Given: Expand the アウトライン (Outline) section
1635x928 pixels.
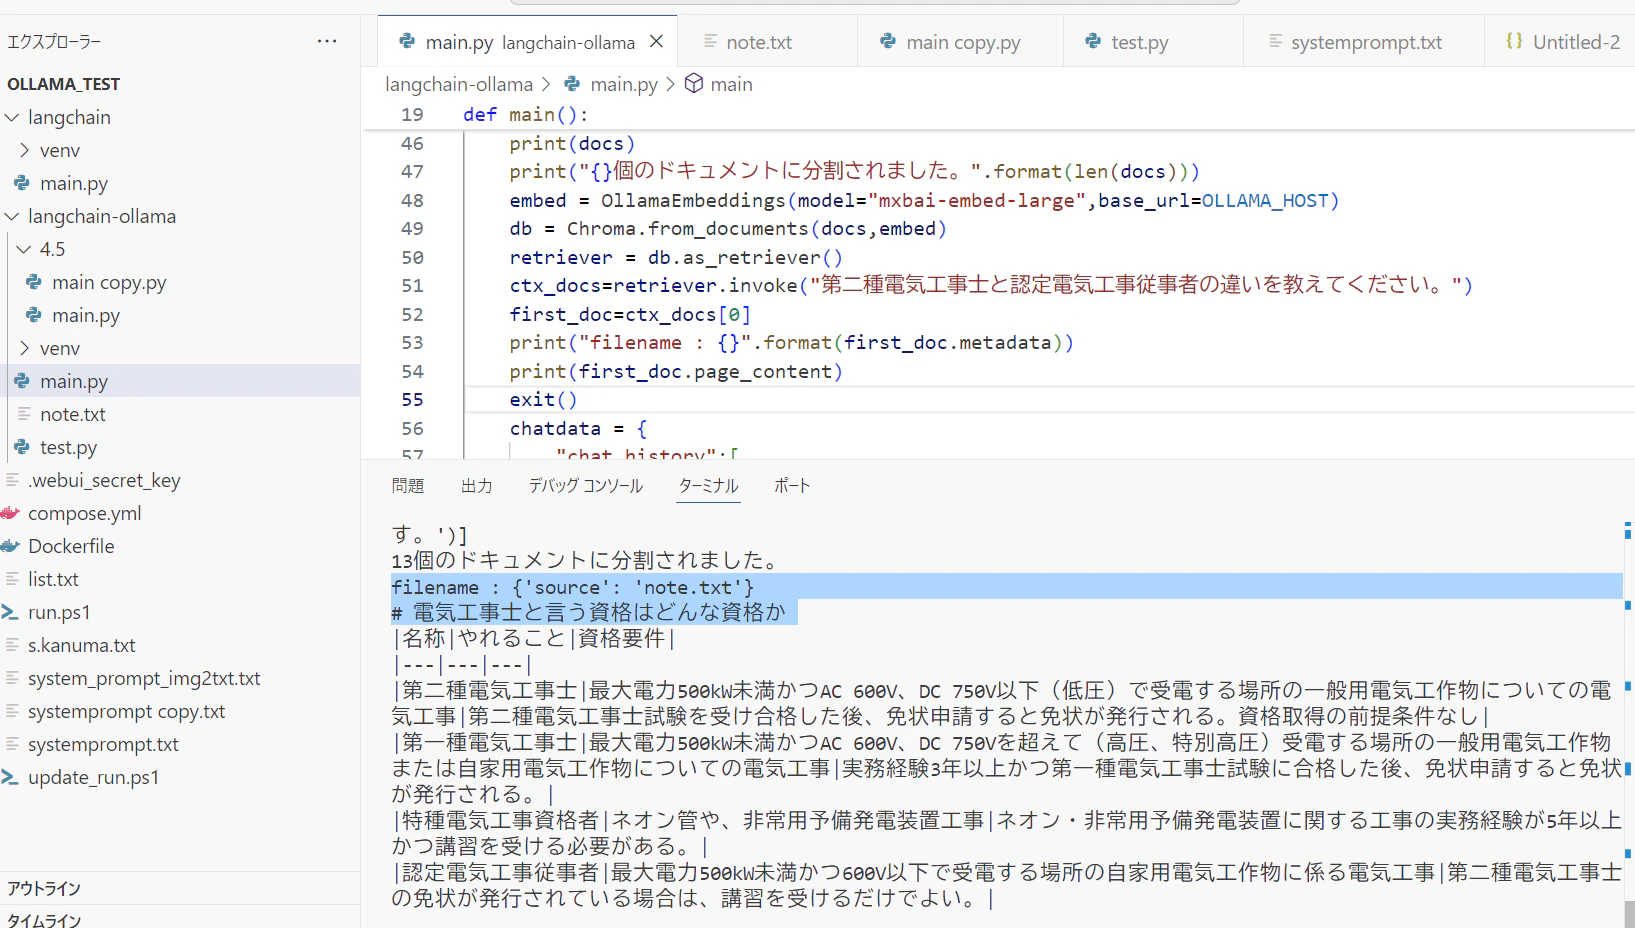Looking at the screenshot, I should (x=44, y=888).
